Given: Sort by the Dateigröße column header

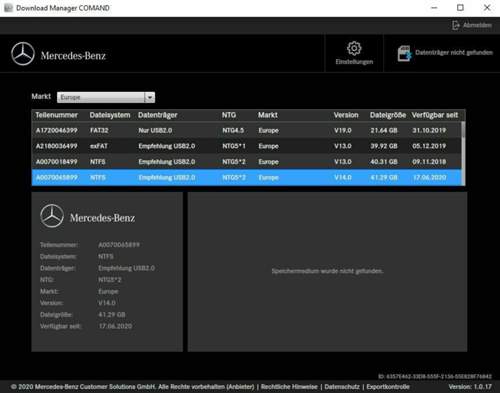Looking at the screenshot, I should 388,115.
